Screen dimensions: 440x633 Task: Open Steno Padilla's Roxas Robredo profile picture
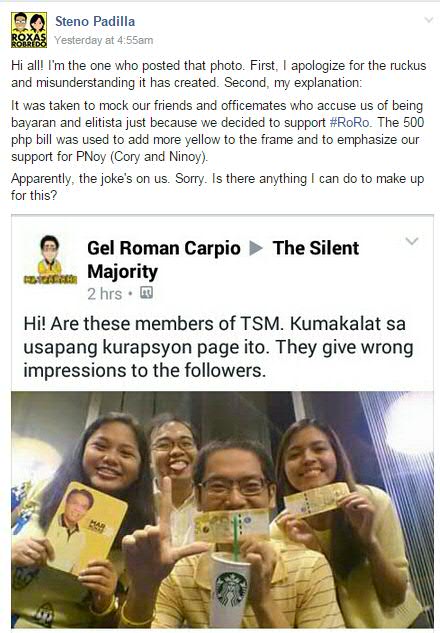(29, 30)
